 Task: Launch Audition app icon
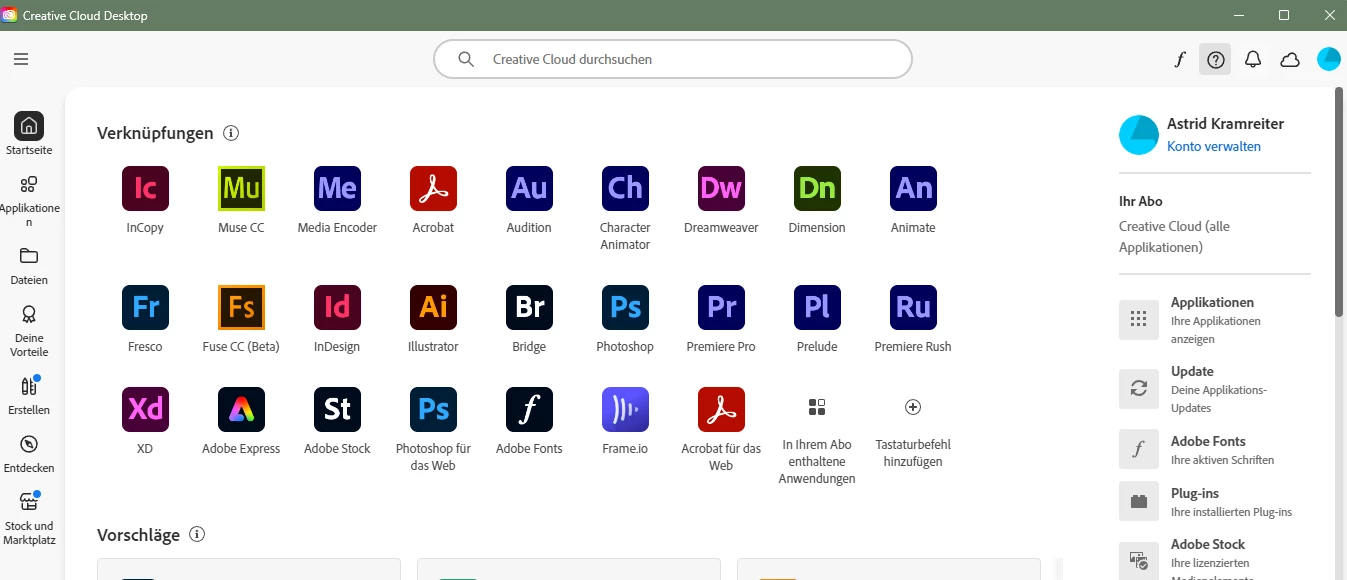(x=529, y=188)
